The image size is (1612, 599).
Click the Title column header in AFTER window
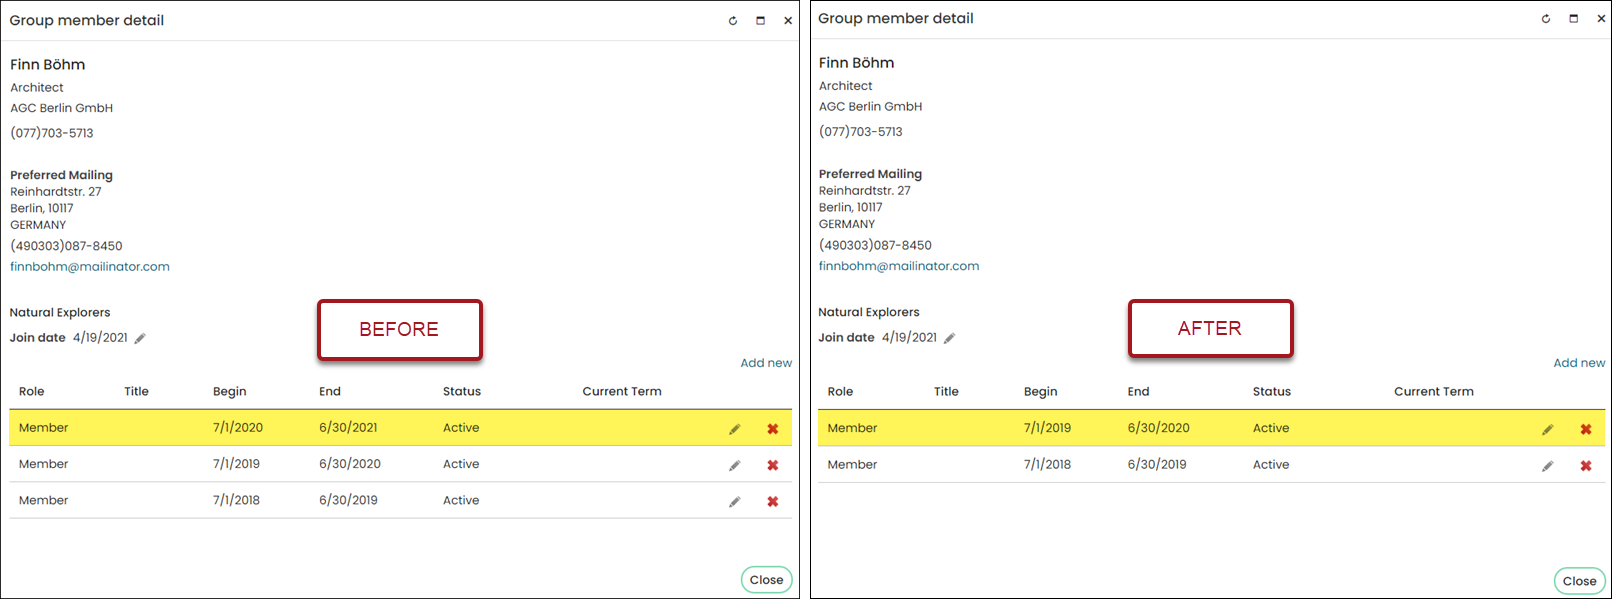pos(947,392)
